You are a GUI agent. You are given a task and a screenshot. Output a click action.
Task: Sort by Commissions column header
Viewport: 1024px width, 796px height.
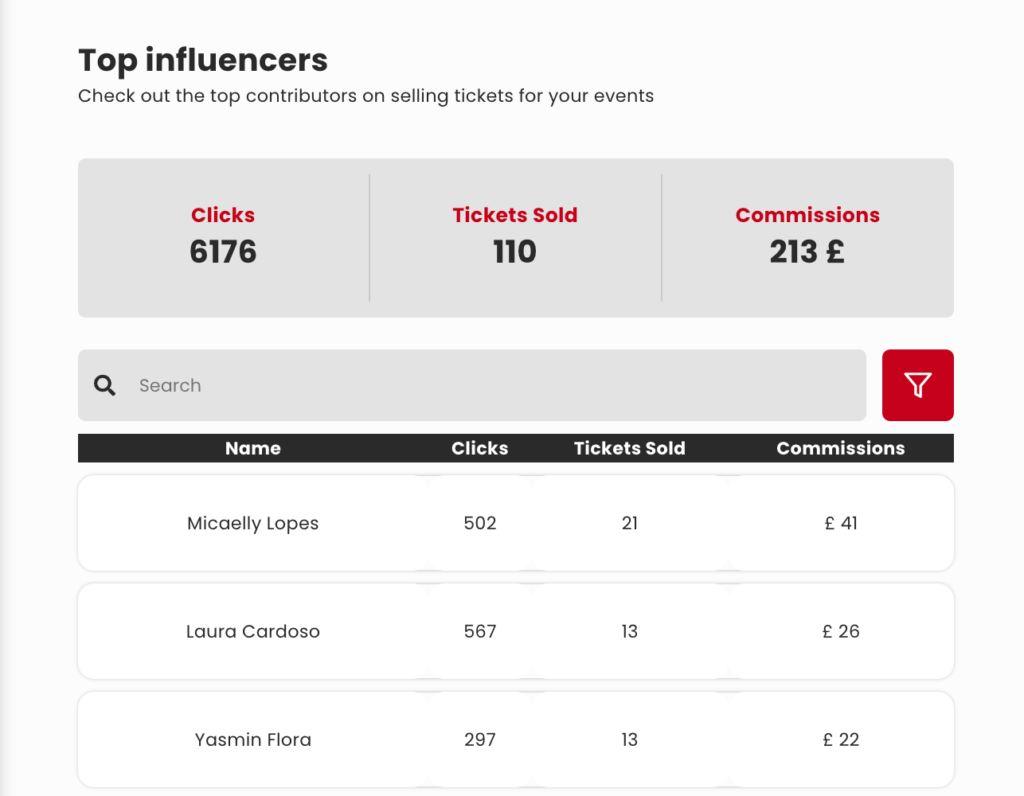pos(840,448)
